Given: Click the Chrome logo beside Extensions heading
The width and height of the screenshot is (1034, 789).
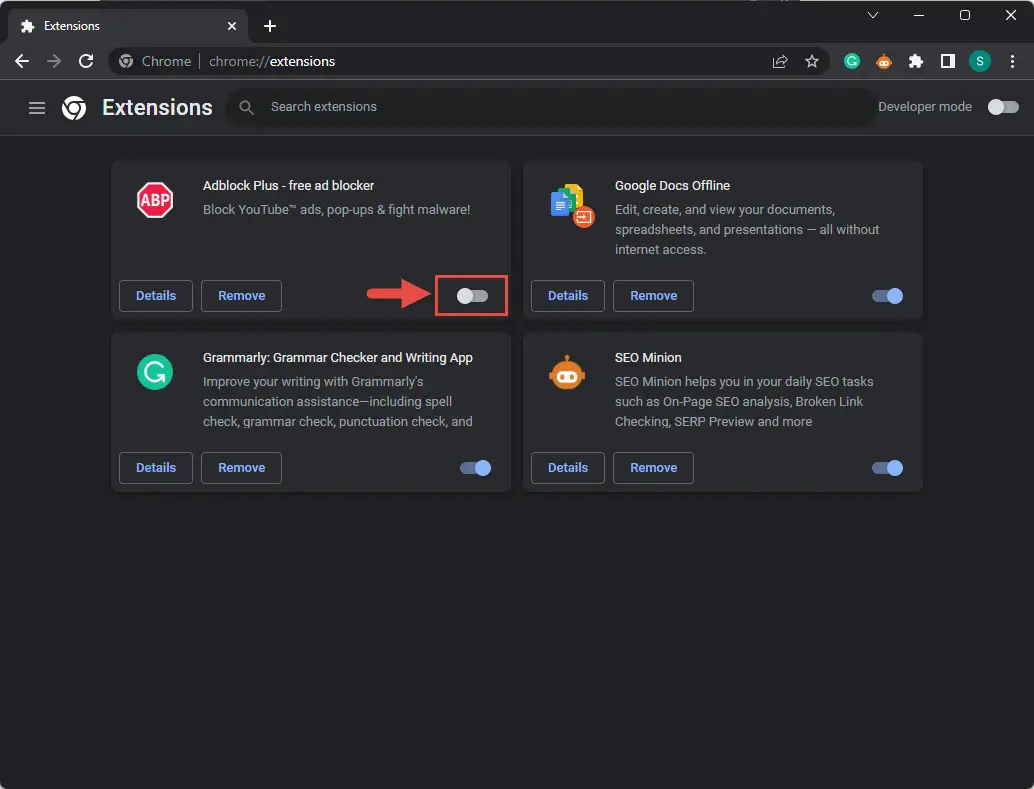Looking at the screenshot, I should [x=74, y=108].
